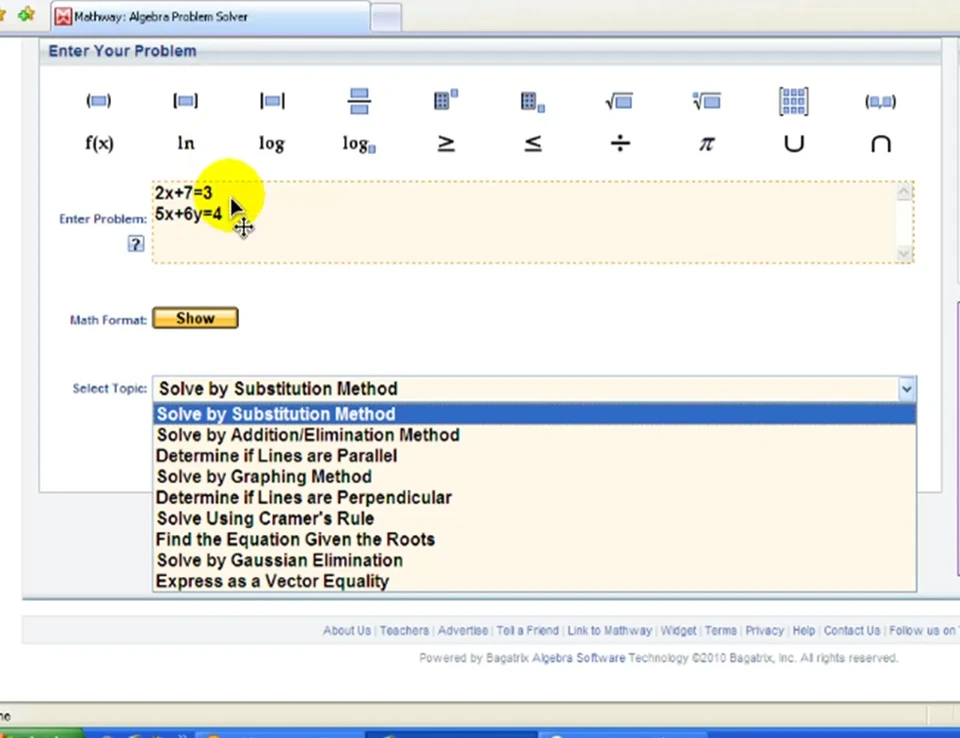The image size is (960, 738).
Task: Choose Determine if Lines are Parallel
Action: 534,456
